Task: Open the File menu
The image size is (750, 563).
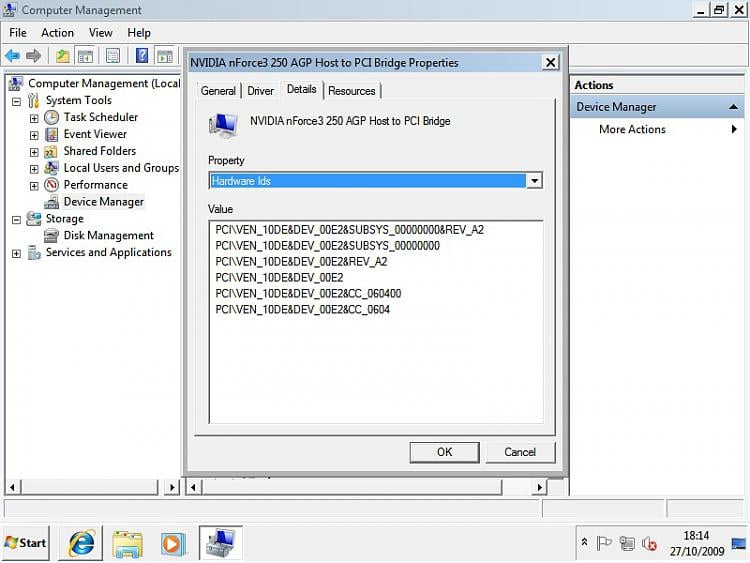Action: pos(18,33)
